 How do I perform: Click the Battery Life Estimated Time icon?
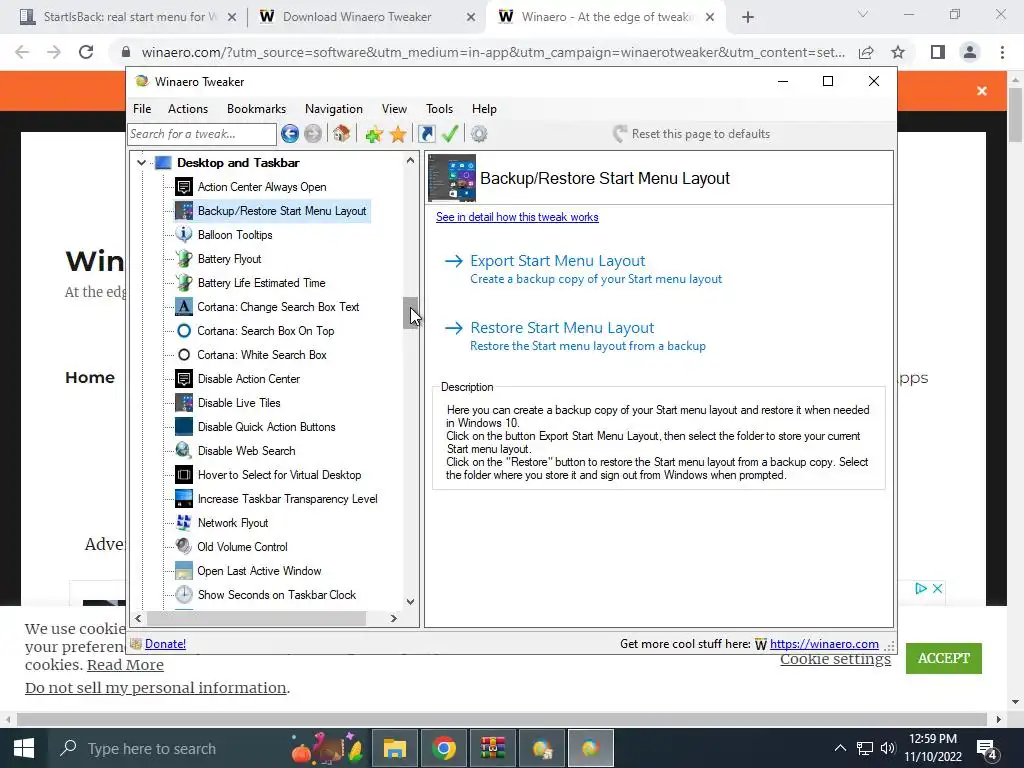tap(184, 283)
